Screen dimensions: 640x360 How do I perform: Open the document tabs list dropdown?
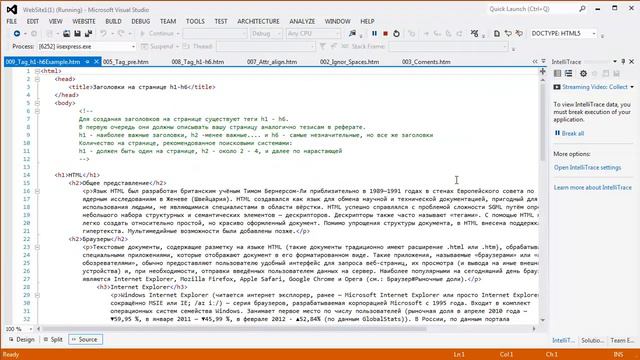(543, 61)
